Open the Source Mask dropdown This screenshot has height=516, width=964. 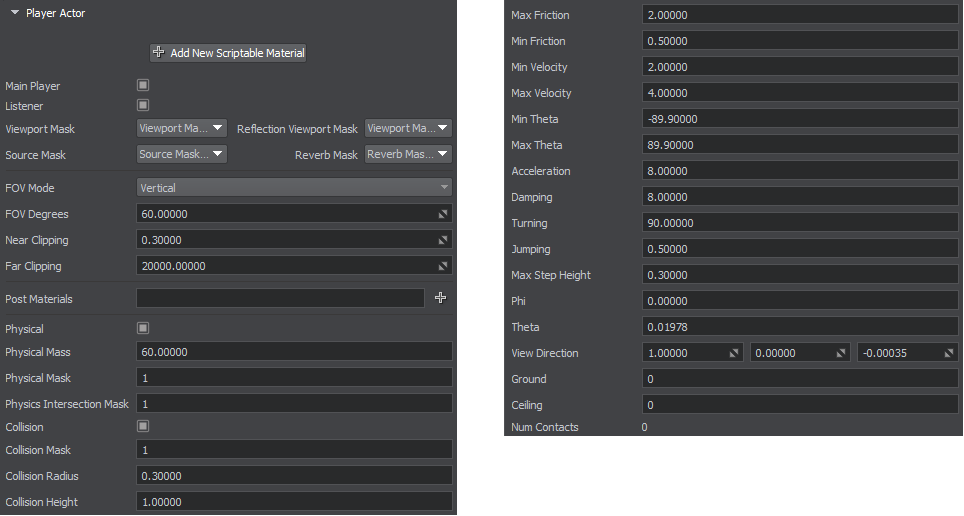pyautogui.click(x=181, y=154)
